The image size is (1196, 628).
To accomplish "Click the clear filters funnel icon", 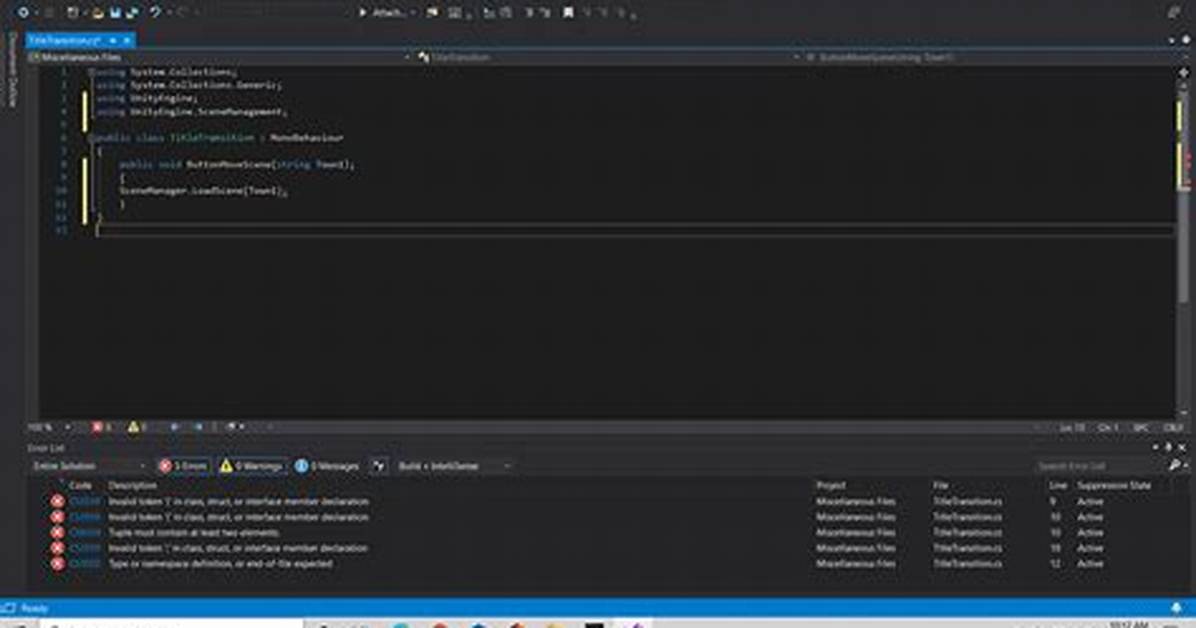I will 378,465.
